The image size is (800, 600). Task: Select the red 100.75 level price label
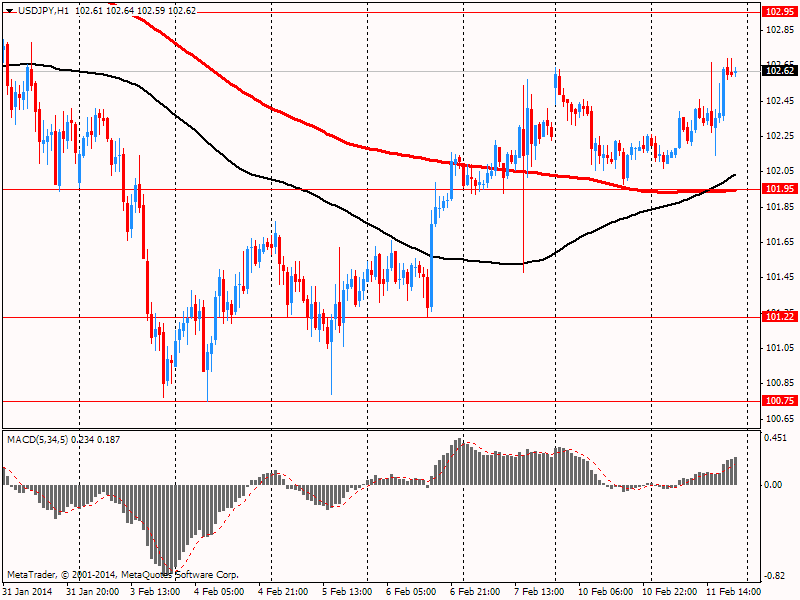[x=780, y=401]
